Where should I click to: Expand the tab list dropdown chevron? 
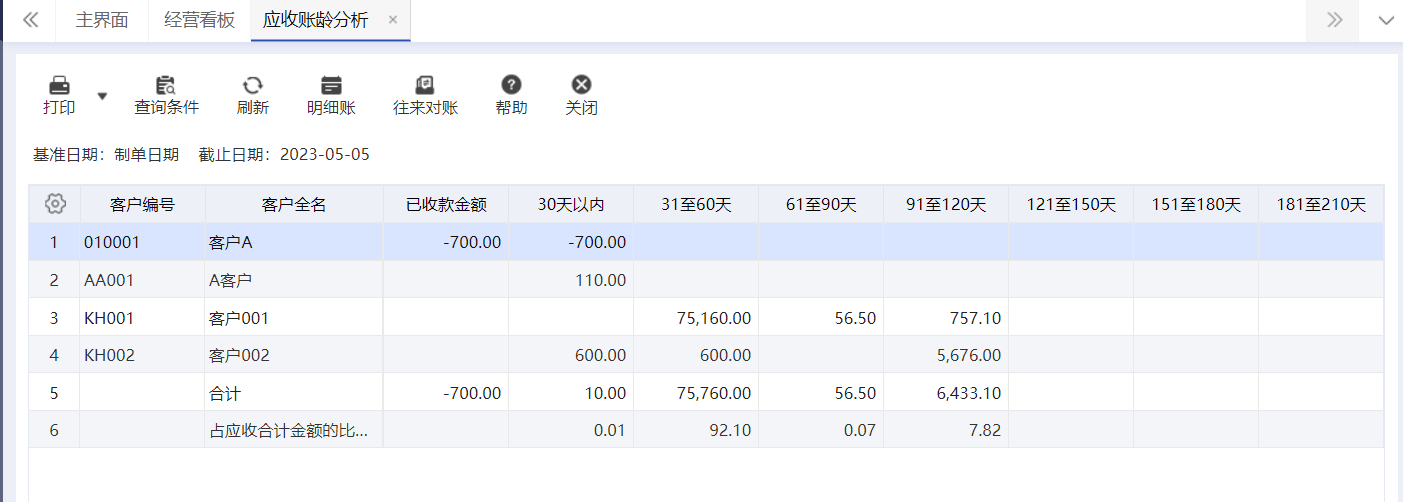pyautogui.click(x=1386, y=21)
